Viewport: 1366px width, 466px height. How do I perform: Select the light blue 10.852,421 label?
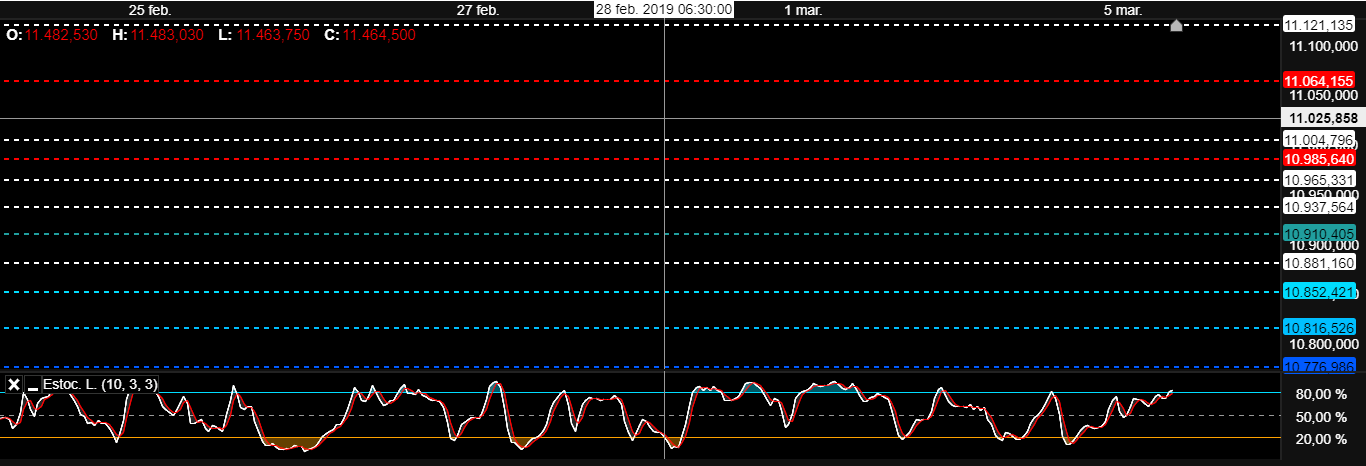tap(1319, 292)
